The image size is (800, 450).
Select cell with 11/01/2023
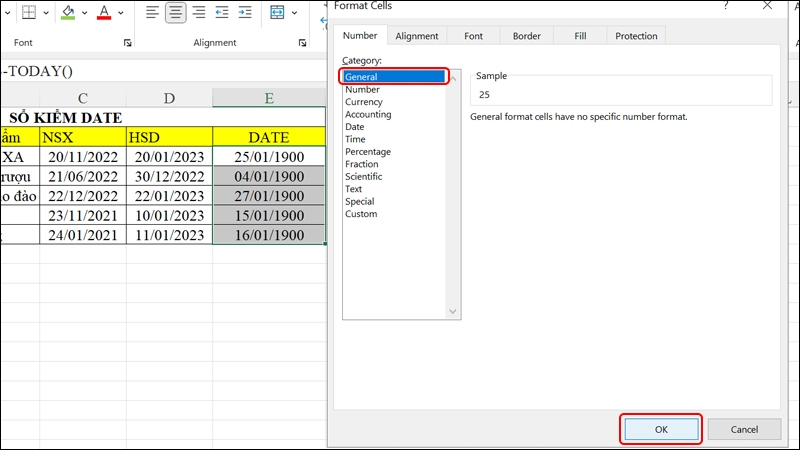(169, 235)
